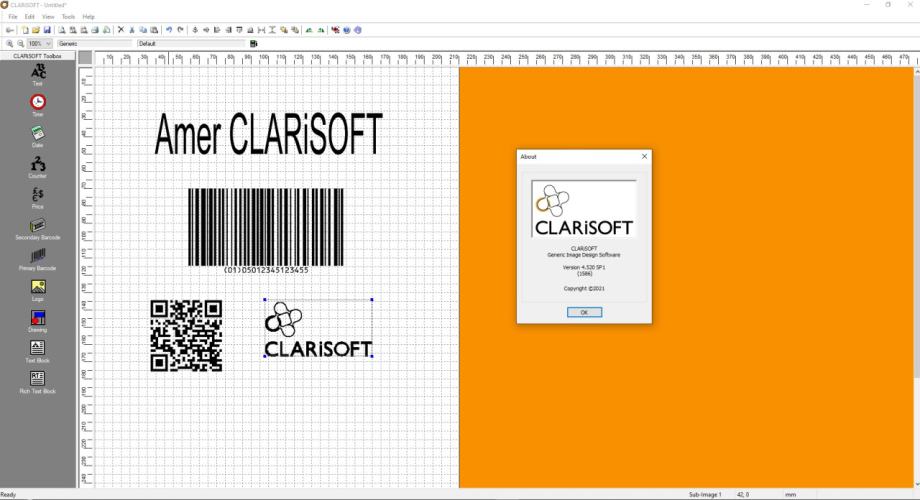Select the Text Block tool
The image size is (920, 500).
(38, 352)
